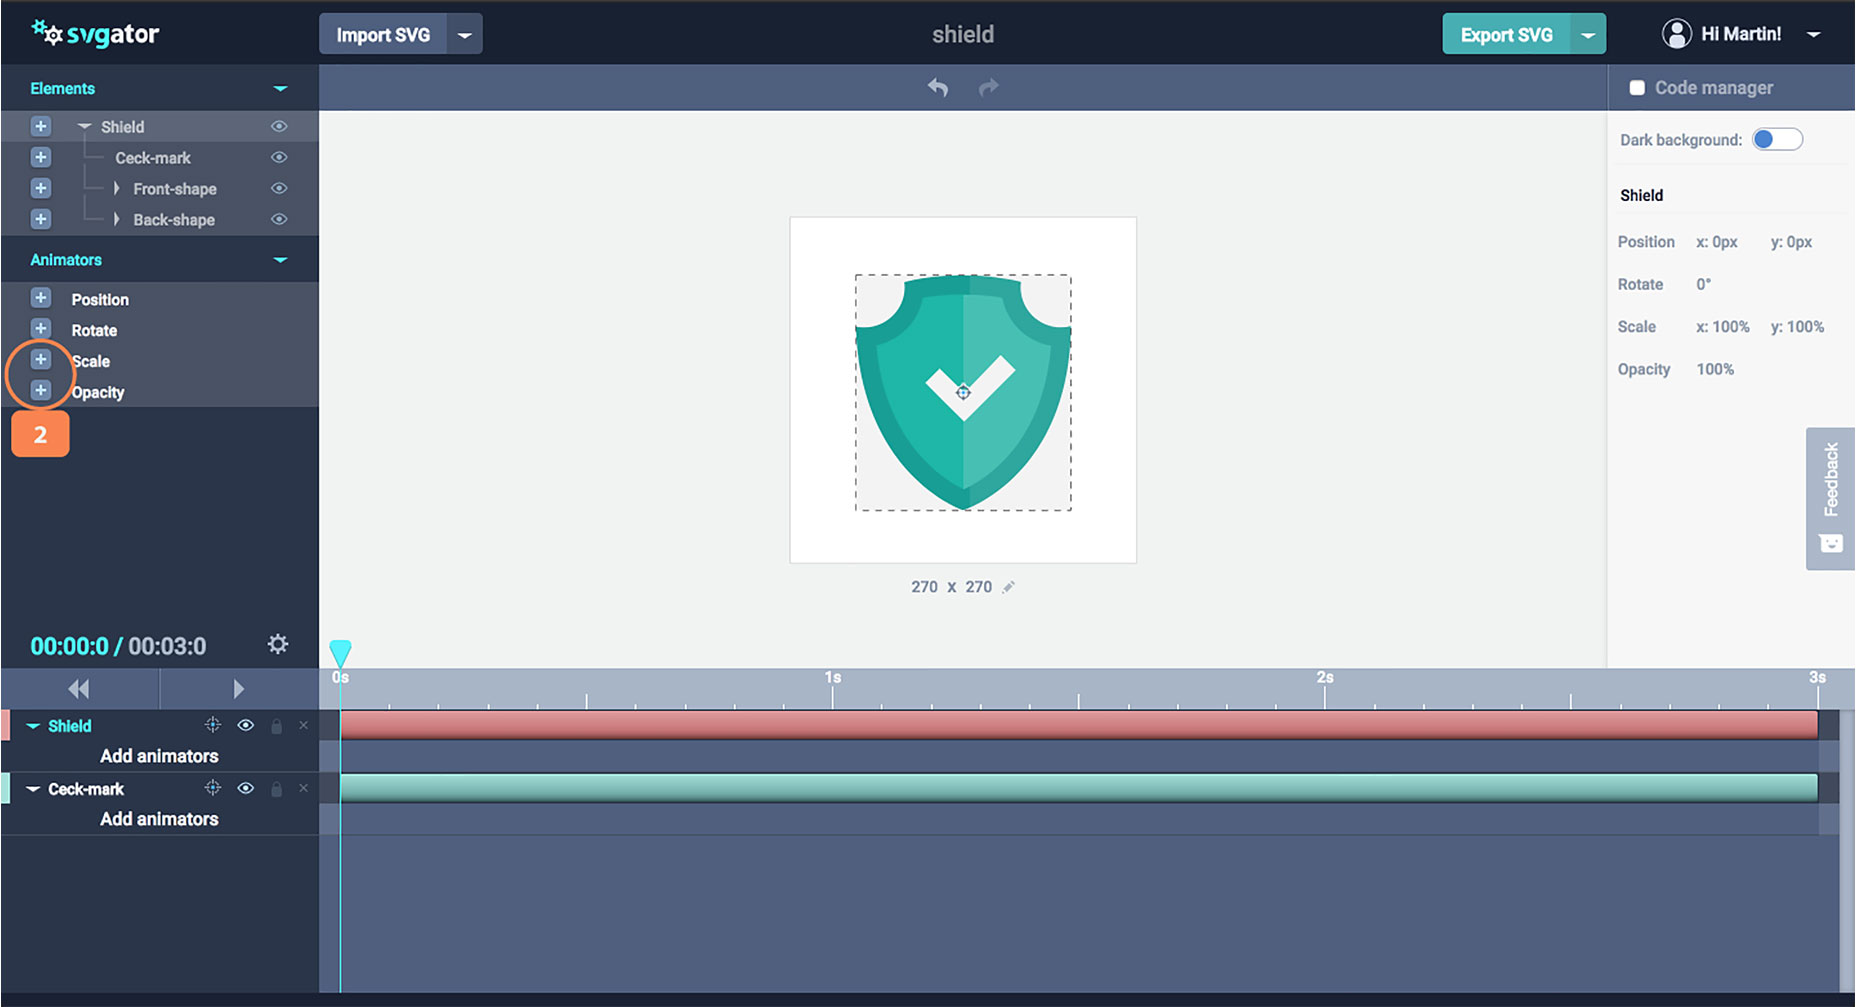The image size is (1856, 1007).
Task: Click the lock icon on Ceck-mark track
Action: point(277,789)
